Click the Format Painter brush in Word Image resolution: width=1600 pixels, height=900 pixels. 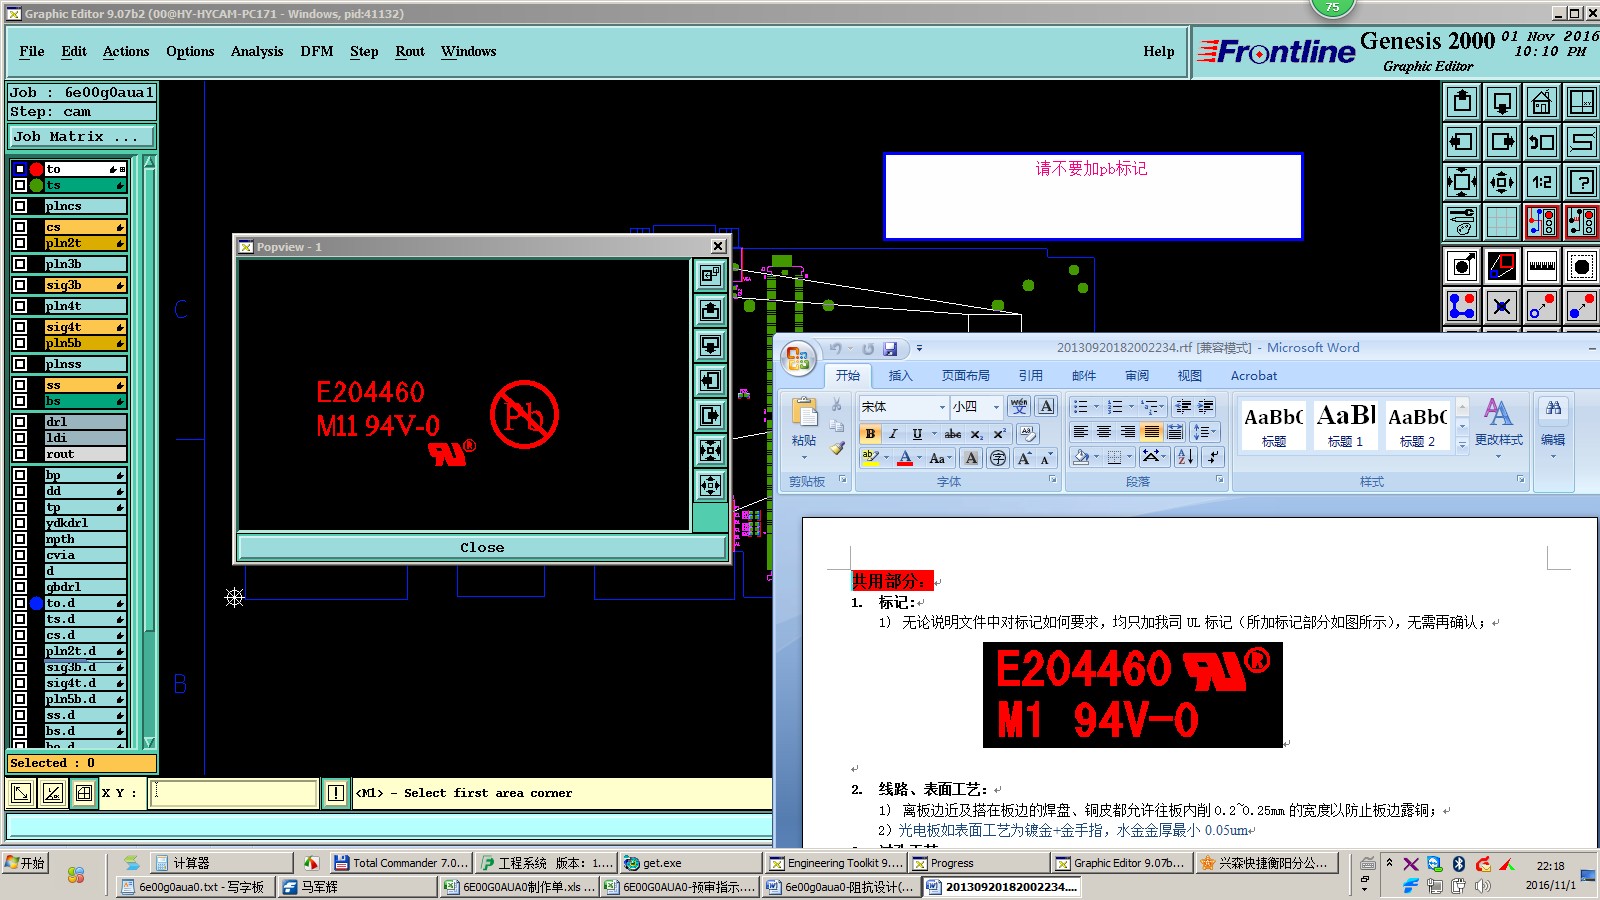coord(837,448)
